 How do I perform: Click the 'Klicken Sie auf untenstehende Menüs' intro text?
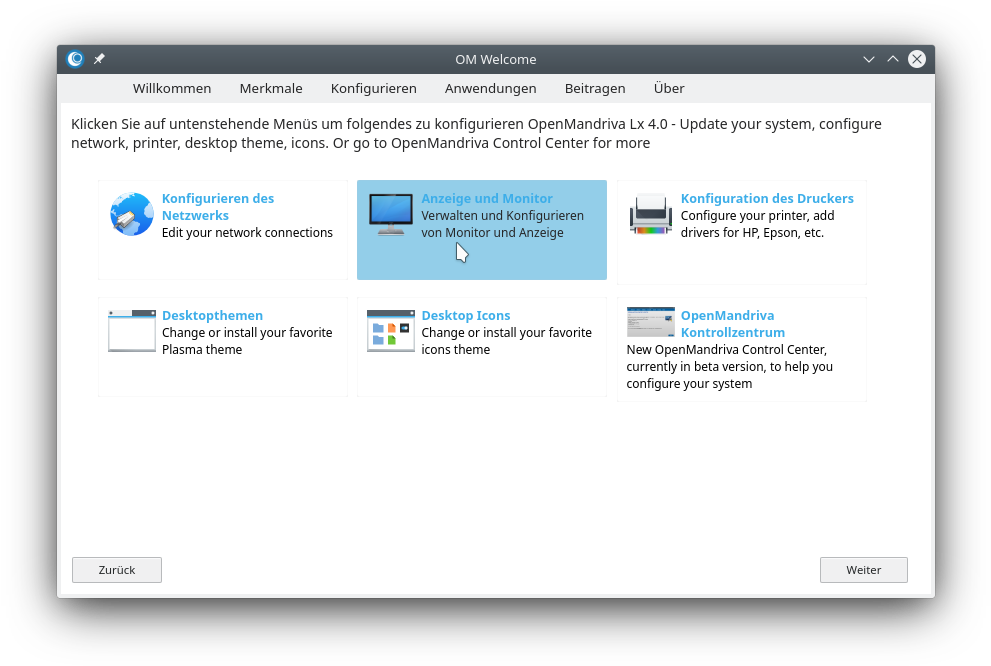[x=476, y=133]
